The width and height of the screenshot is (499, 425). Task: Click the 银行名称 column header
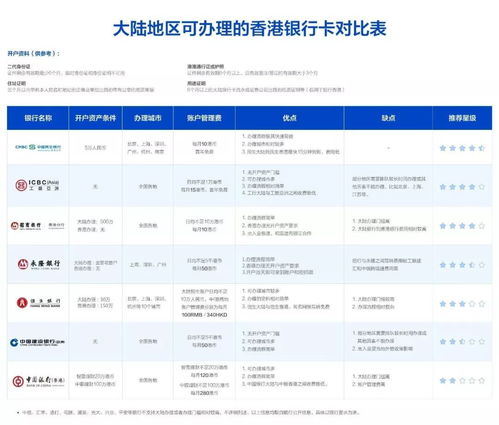click(x=38, y=118)
